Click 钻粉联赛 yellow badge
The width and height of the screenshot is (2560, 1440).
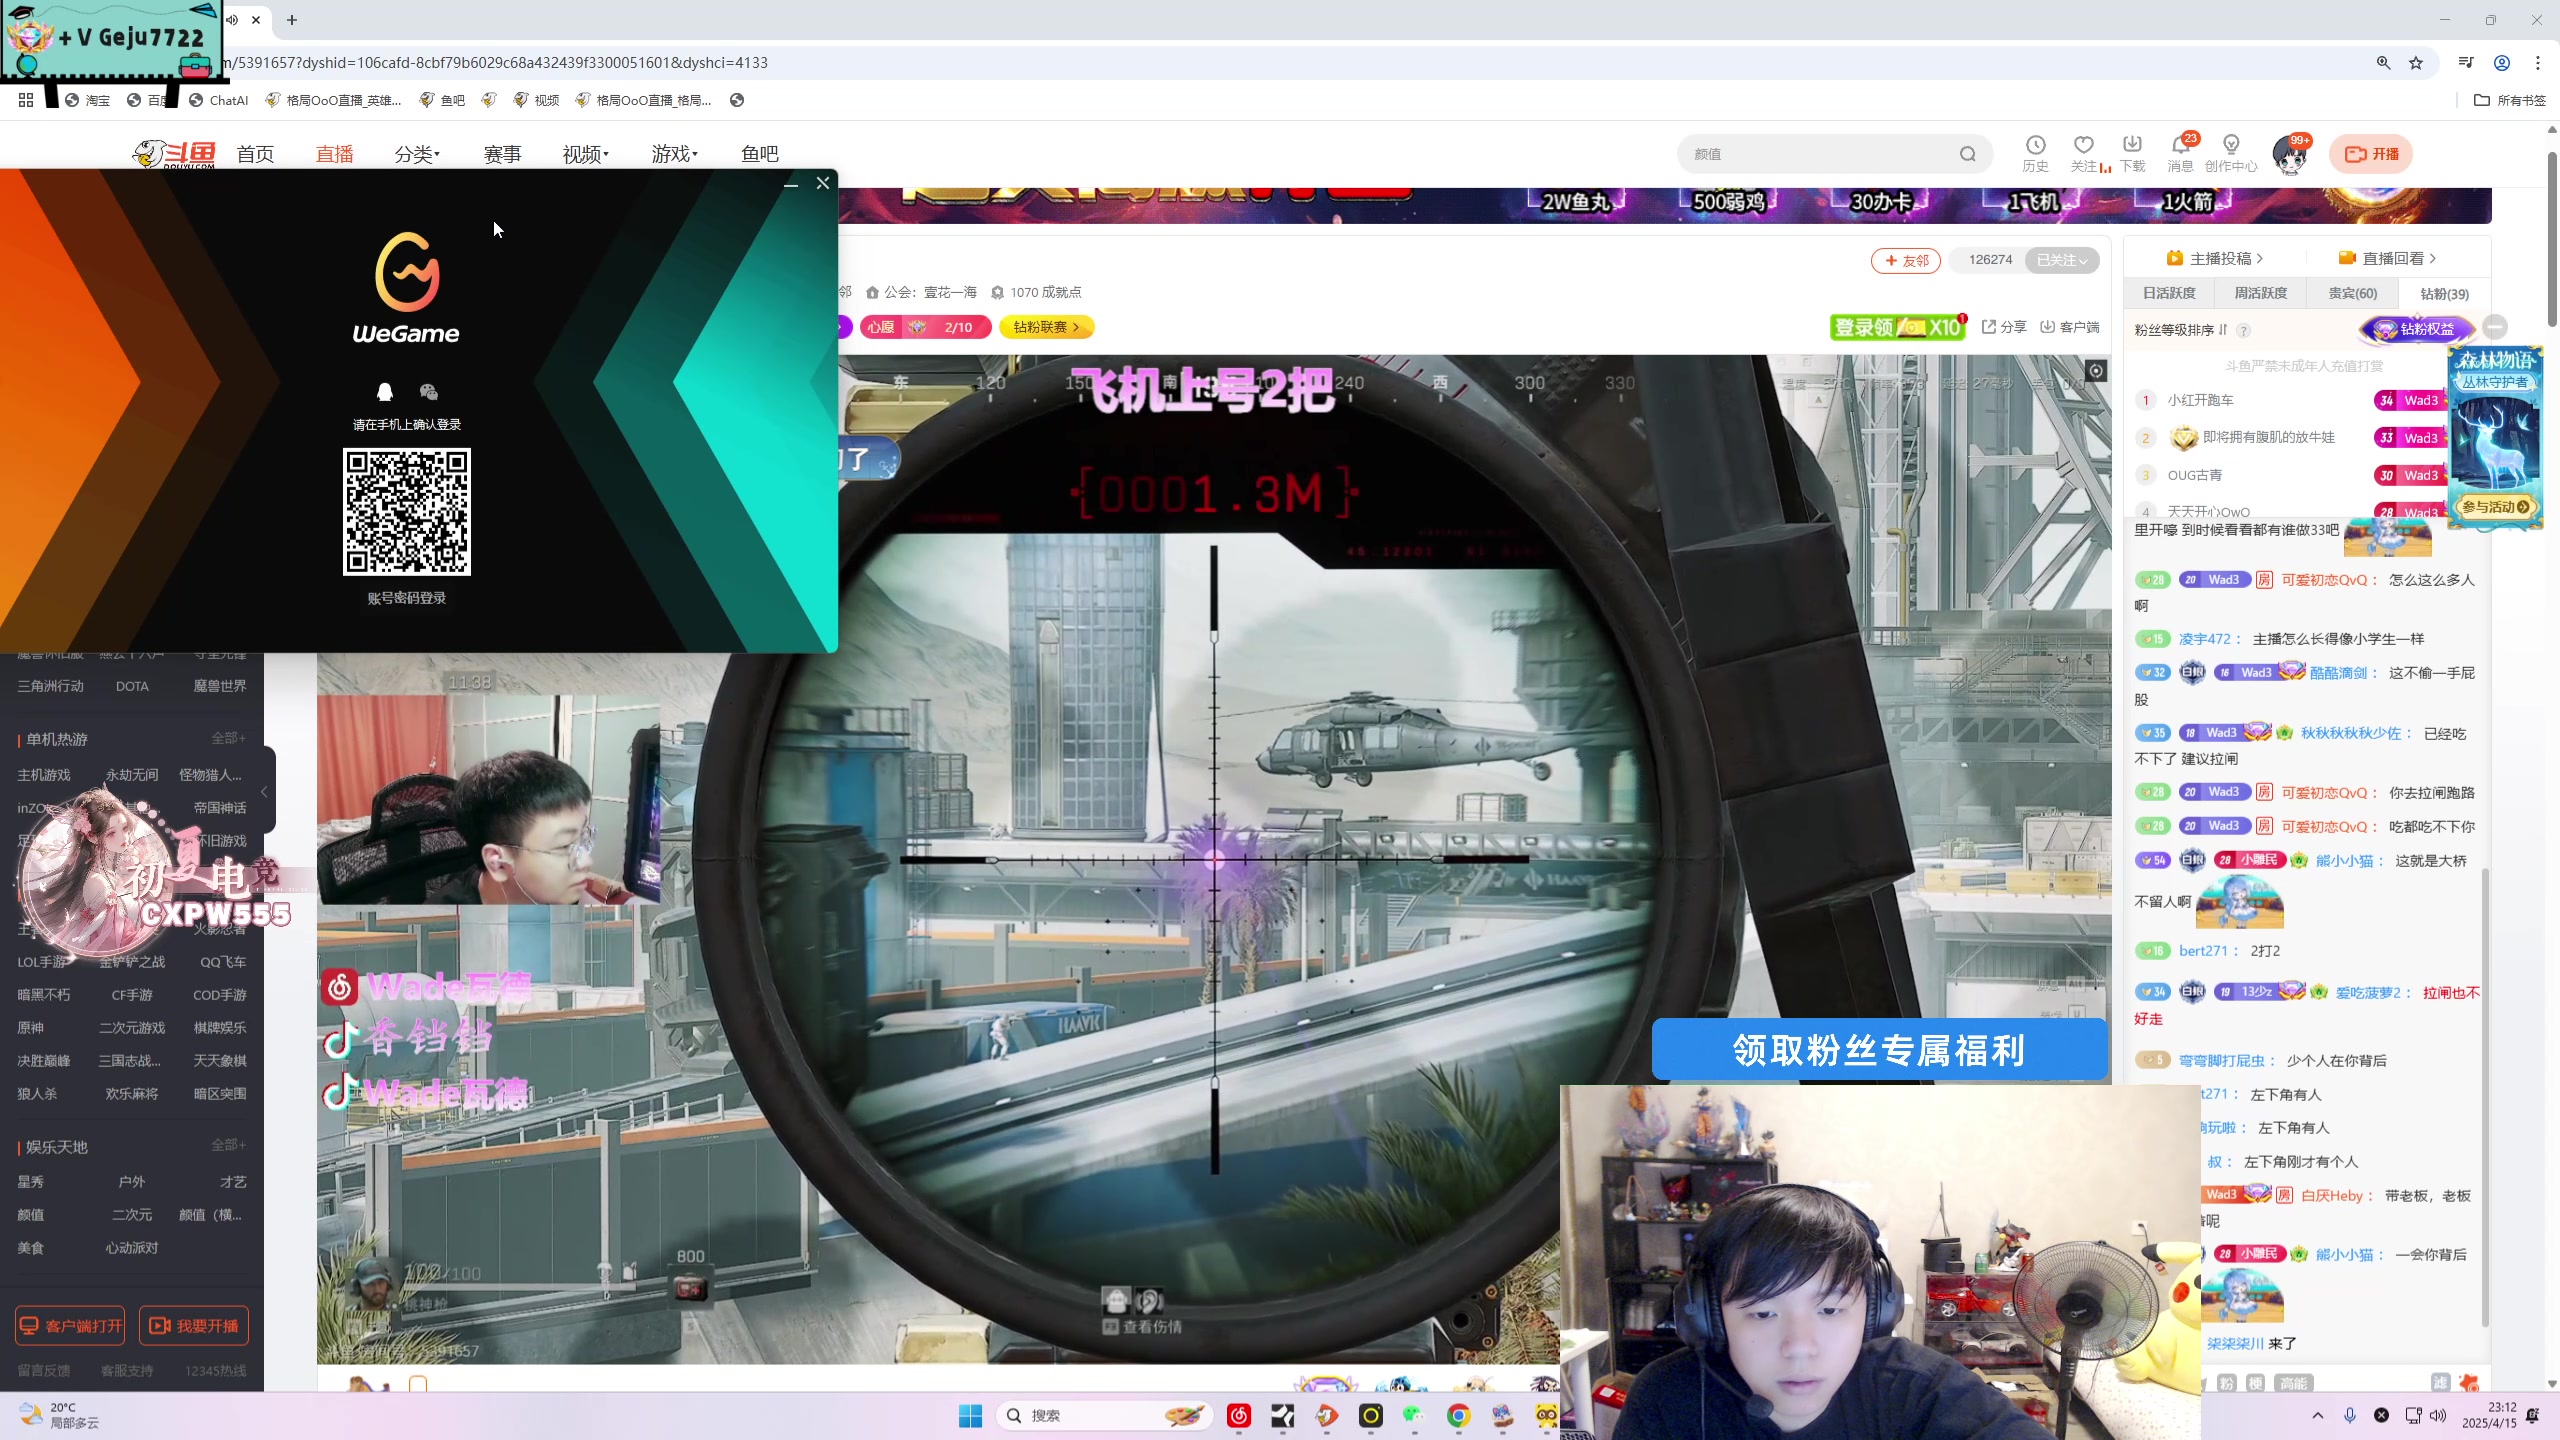1047,327
